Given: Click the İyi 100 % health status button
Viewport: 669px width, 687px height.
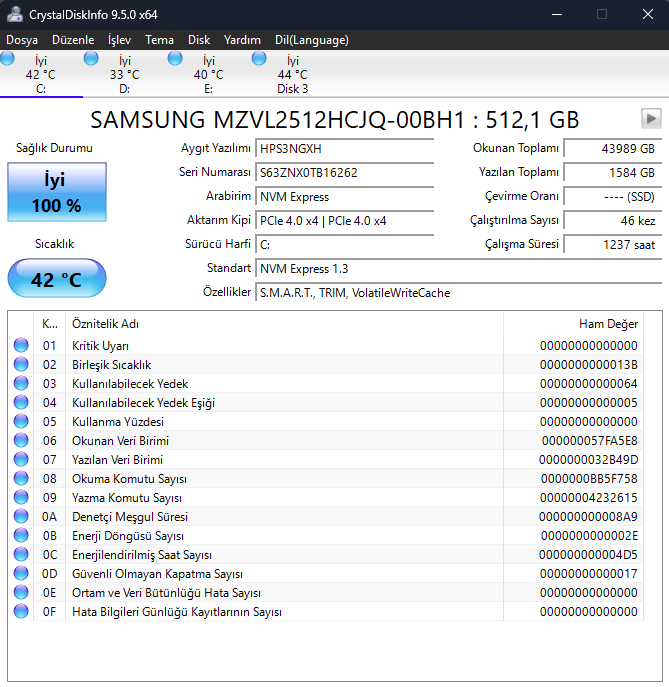Looking at the screenshot, I should [56, 193].
